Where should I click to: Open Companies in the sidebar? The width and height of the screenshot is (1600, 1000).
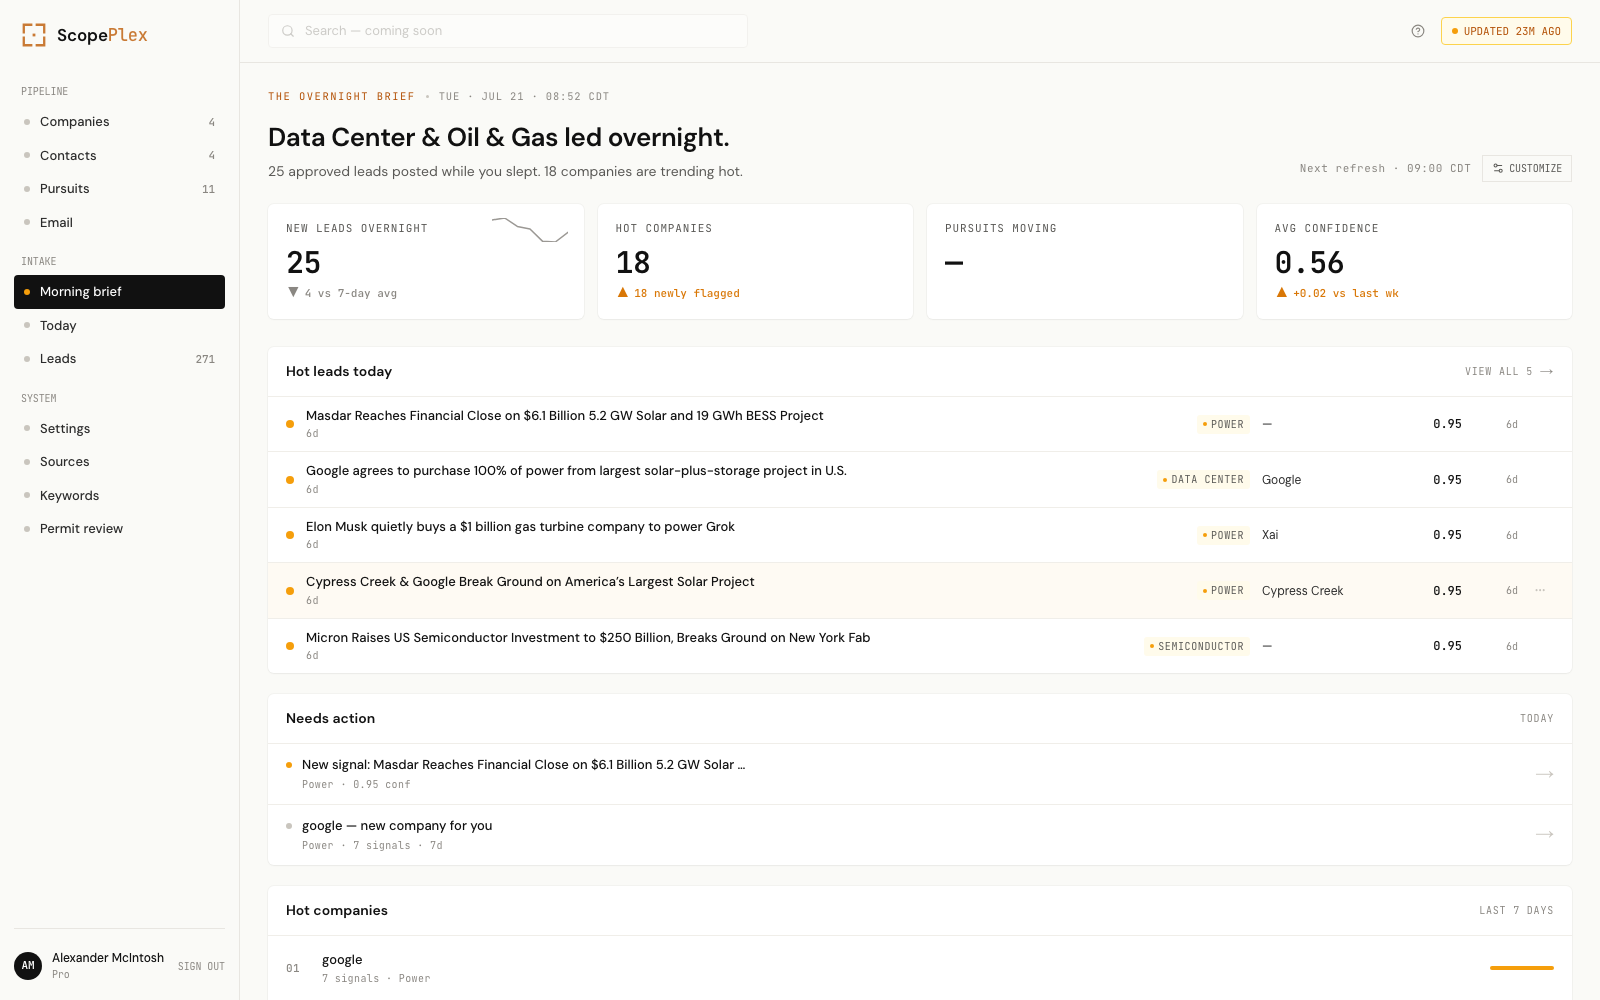[x=119, y=122]
